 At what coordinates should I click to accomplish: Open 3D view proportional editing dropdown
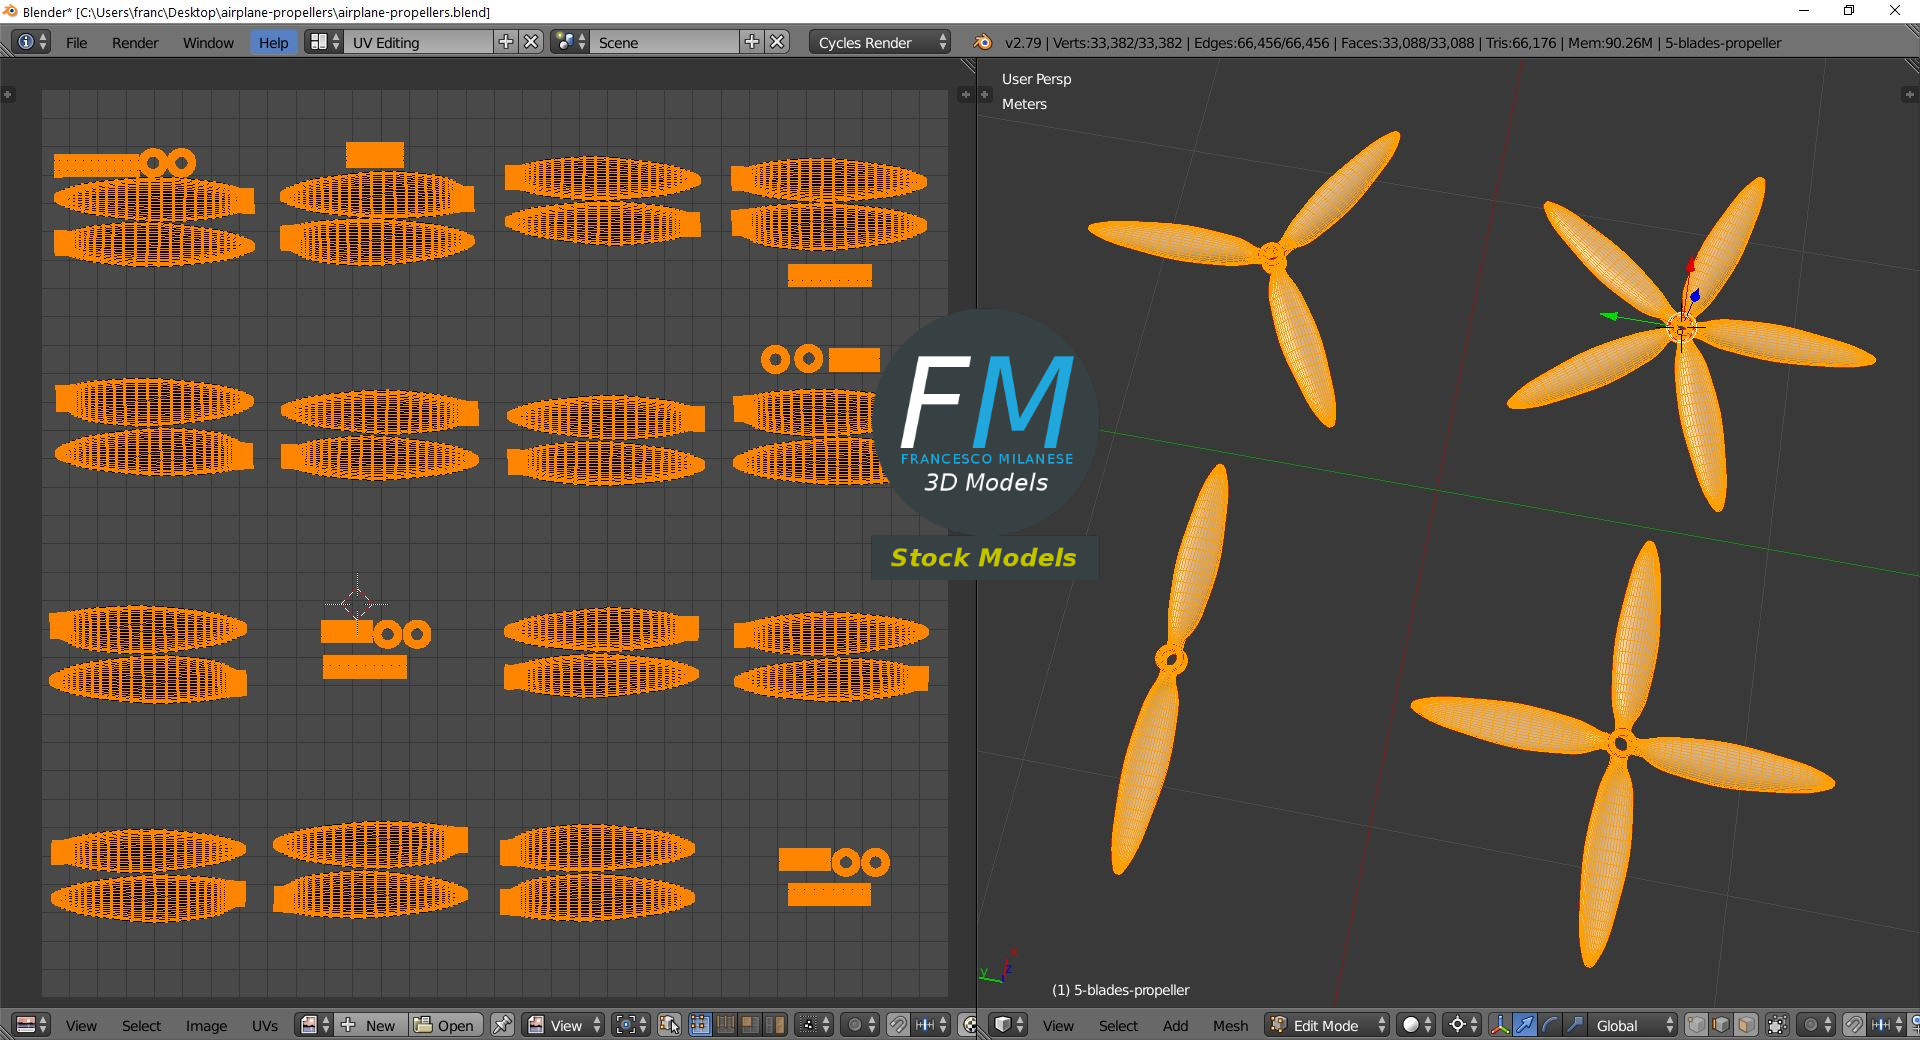(x=1816, y=1025)
